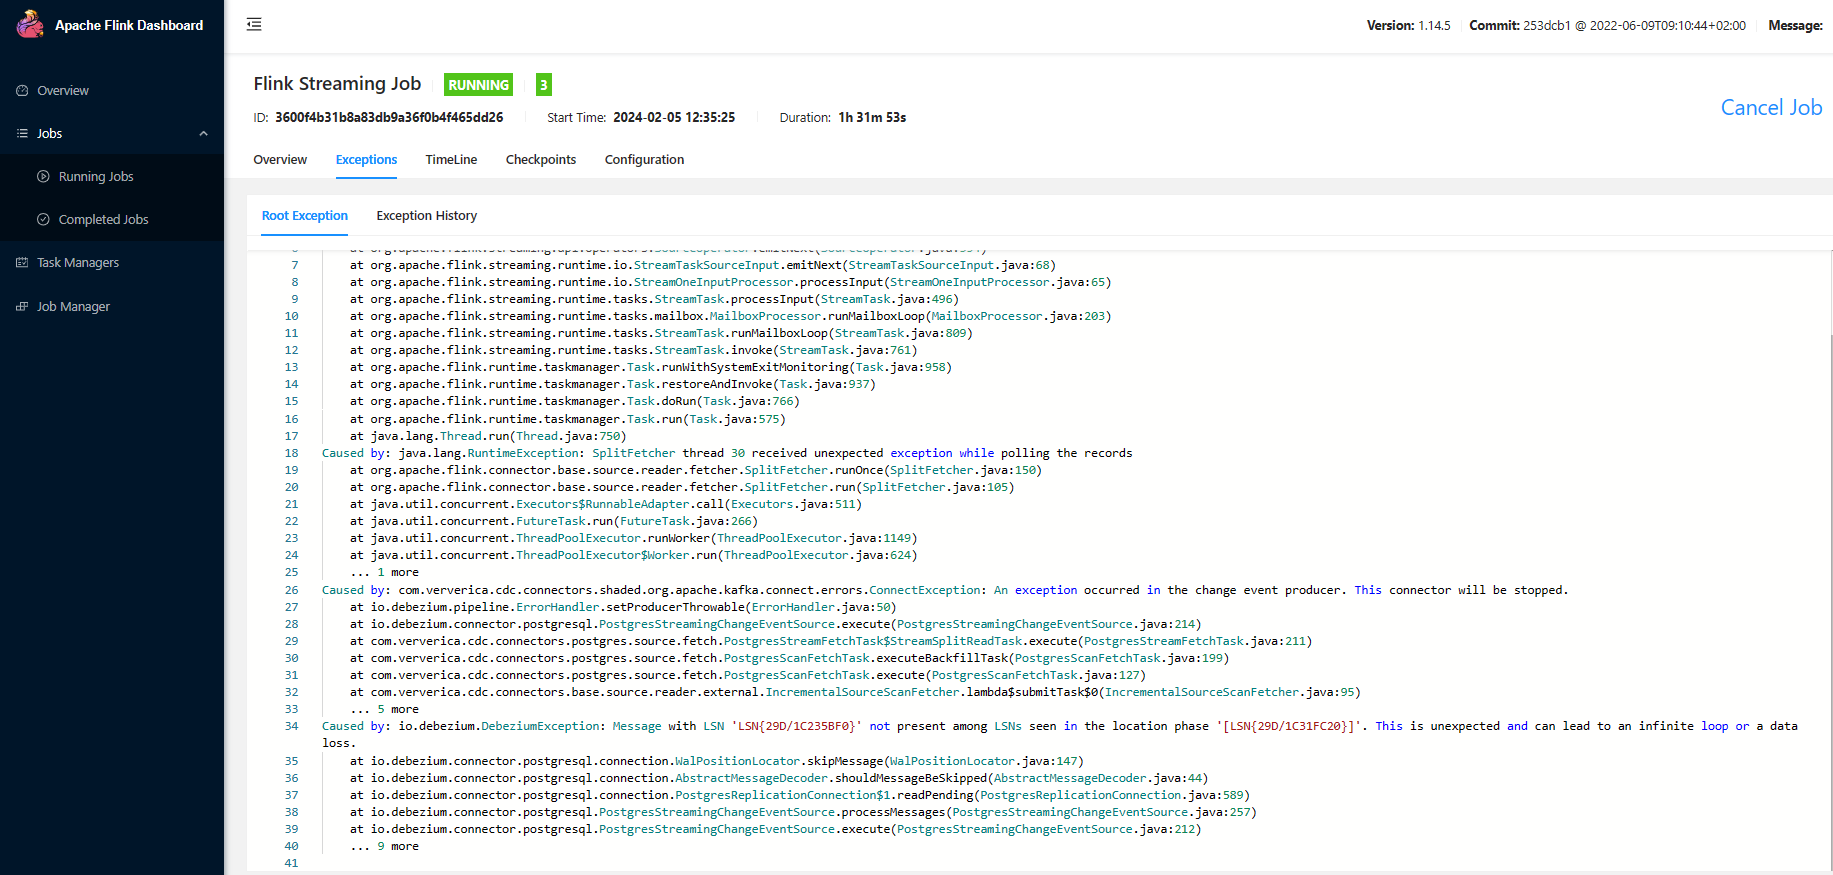
Task: Select the Root Exception sub-tab
Action: [x=305, y=215]
